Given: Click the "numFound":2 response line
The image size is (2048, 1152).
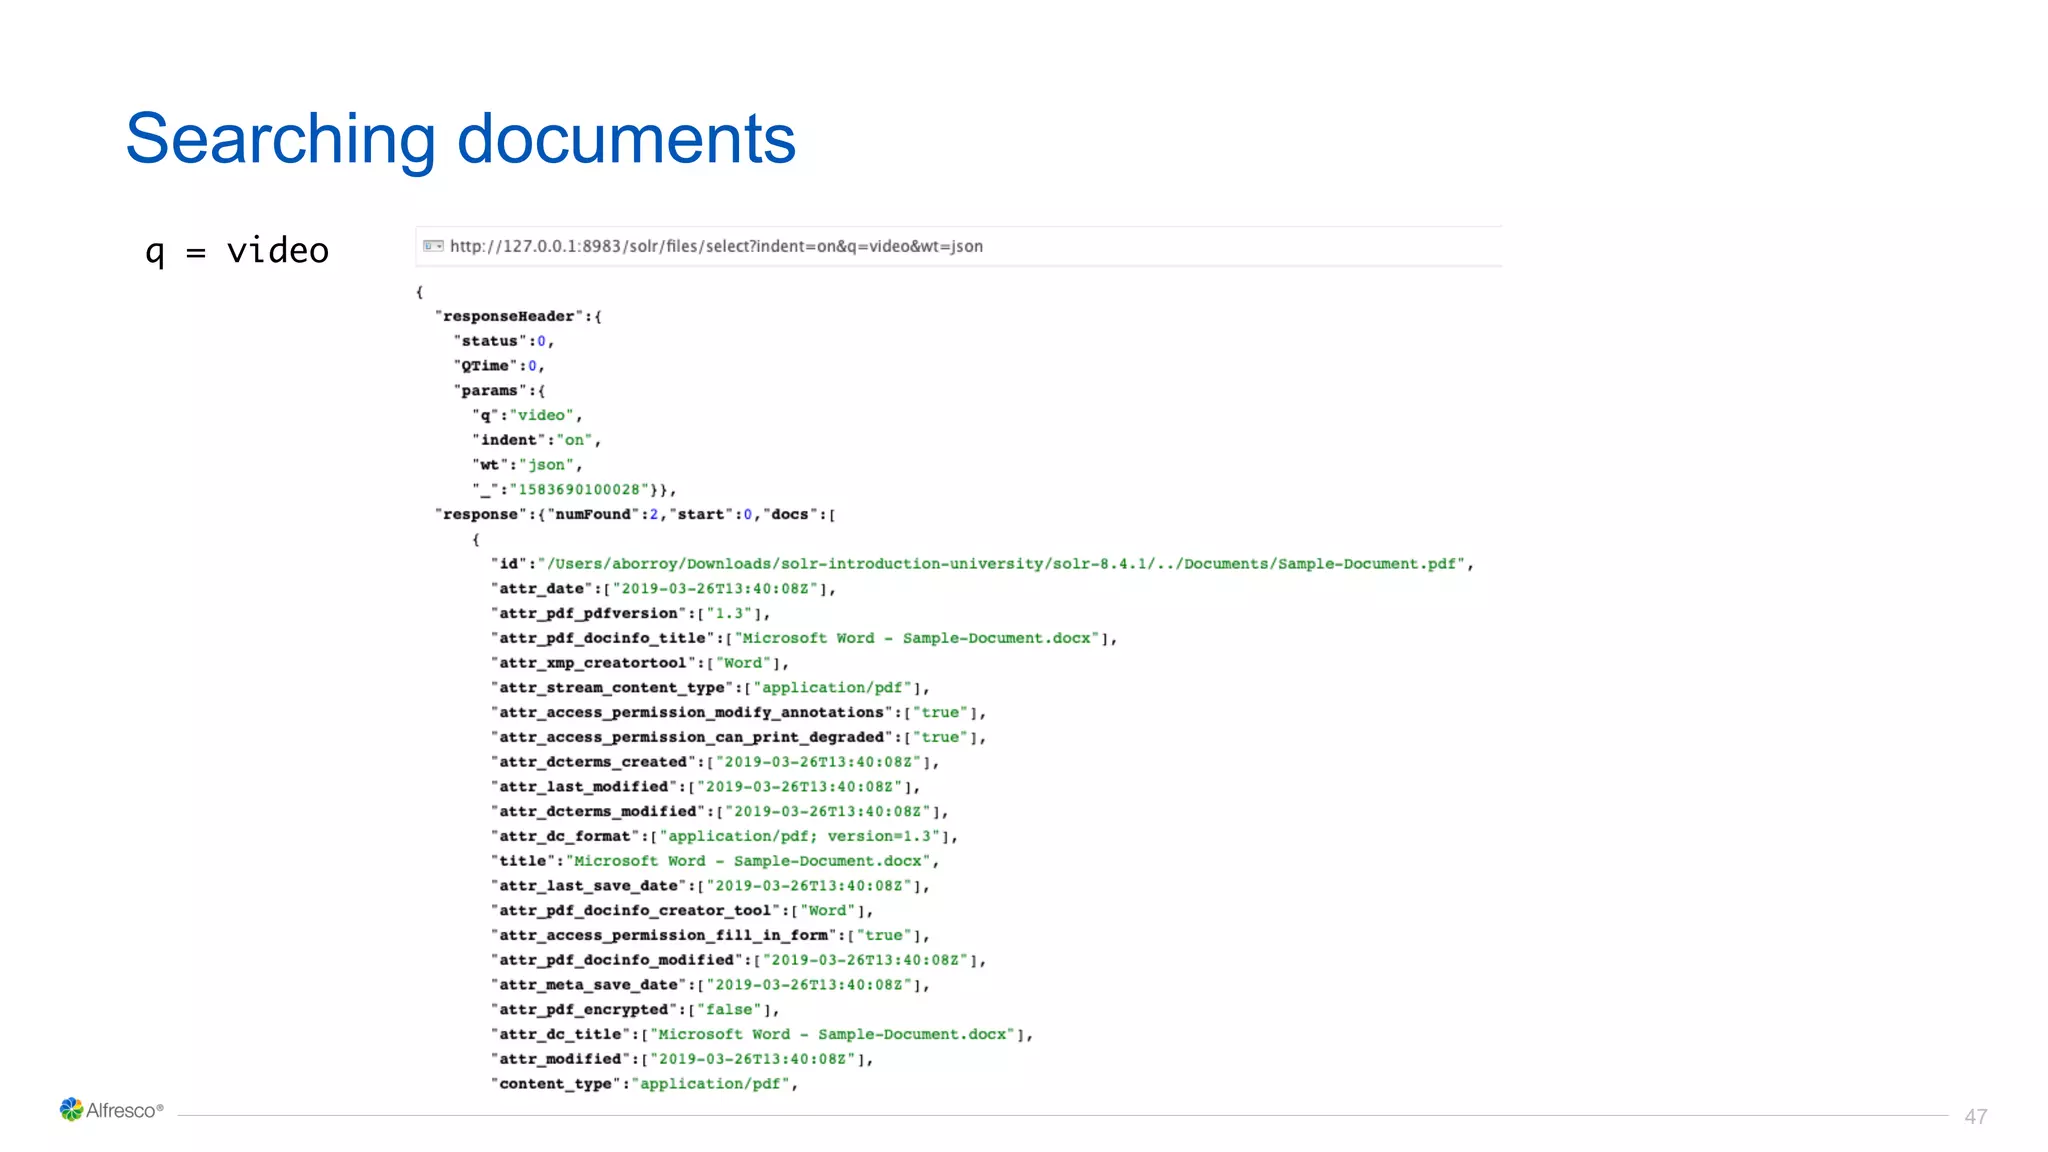Looking at the screenshot, I should coord(635,514).
